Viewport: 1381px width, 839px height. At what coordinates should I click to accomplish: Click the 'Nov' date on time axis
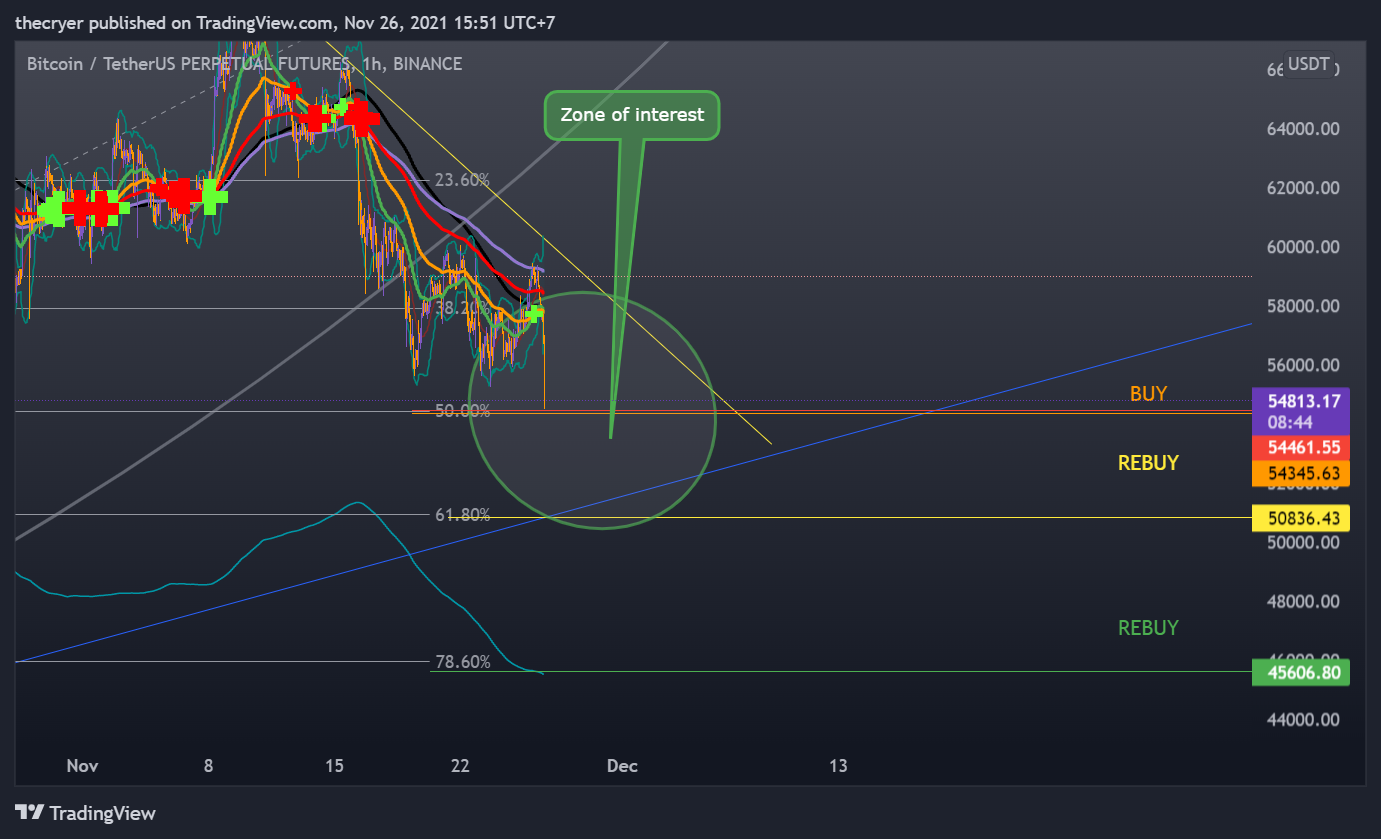pos(82,766)
